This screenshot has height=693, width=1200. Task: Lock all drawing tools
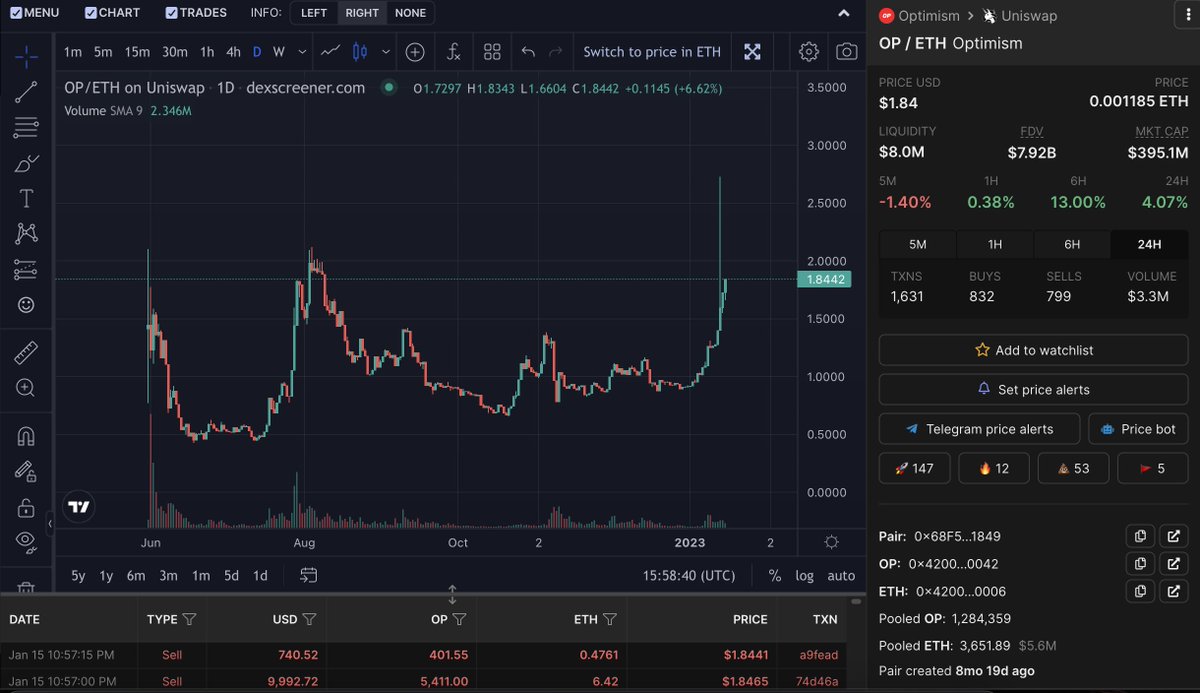(x=27, y=507)
